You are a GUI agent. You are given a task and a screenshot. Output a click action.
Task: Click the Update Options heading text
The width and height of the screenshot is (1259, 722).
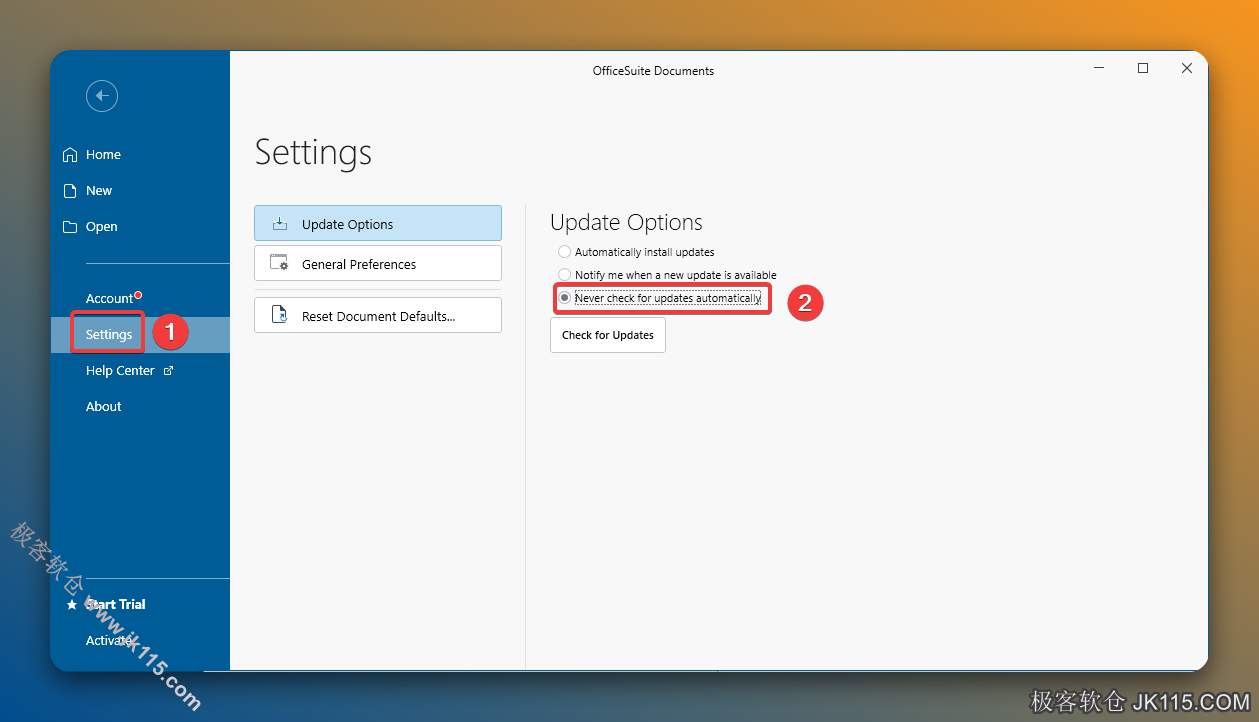tap(626, 223)
